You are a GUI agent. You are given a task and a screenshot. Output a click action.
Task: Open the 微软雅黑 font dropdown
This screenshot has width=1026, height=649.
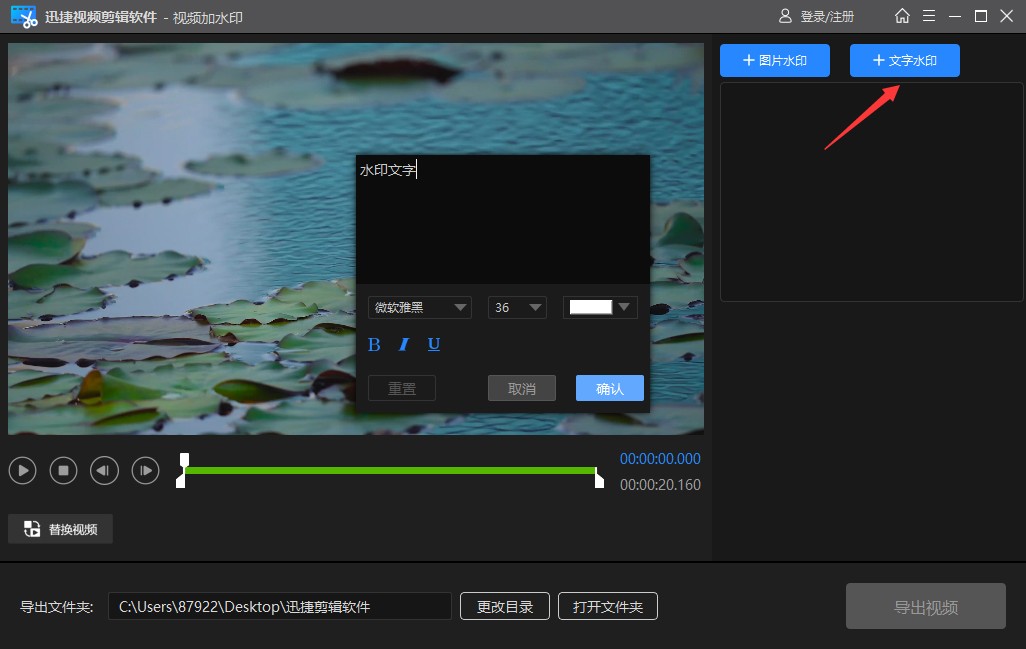tap(420, 307)
